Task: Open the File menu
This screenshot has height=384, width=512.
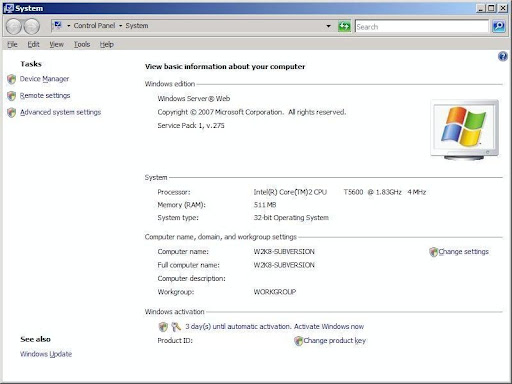Action: (12, 44)
